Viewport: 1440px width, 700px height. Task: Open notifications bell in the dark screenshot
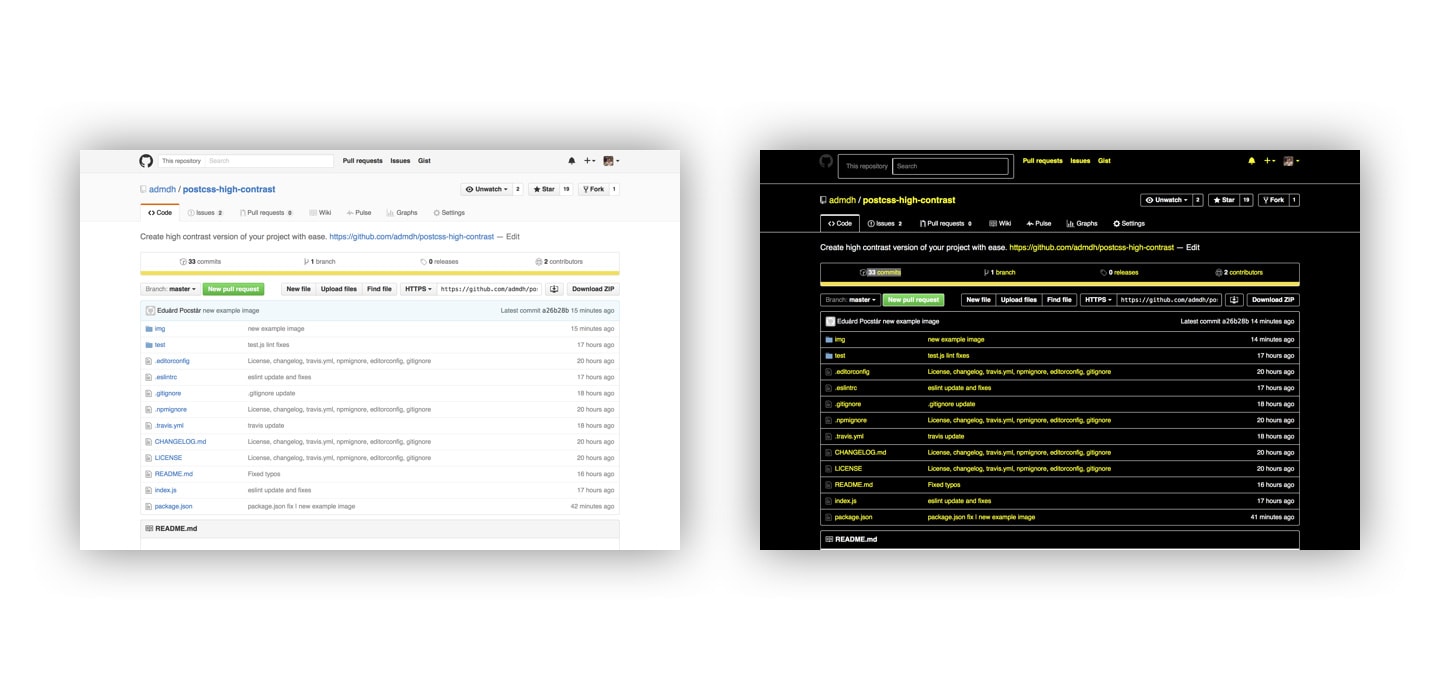click(1252, 161)
